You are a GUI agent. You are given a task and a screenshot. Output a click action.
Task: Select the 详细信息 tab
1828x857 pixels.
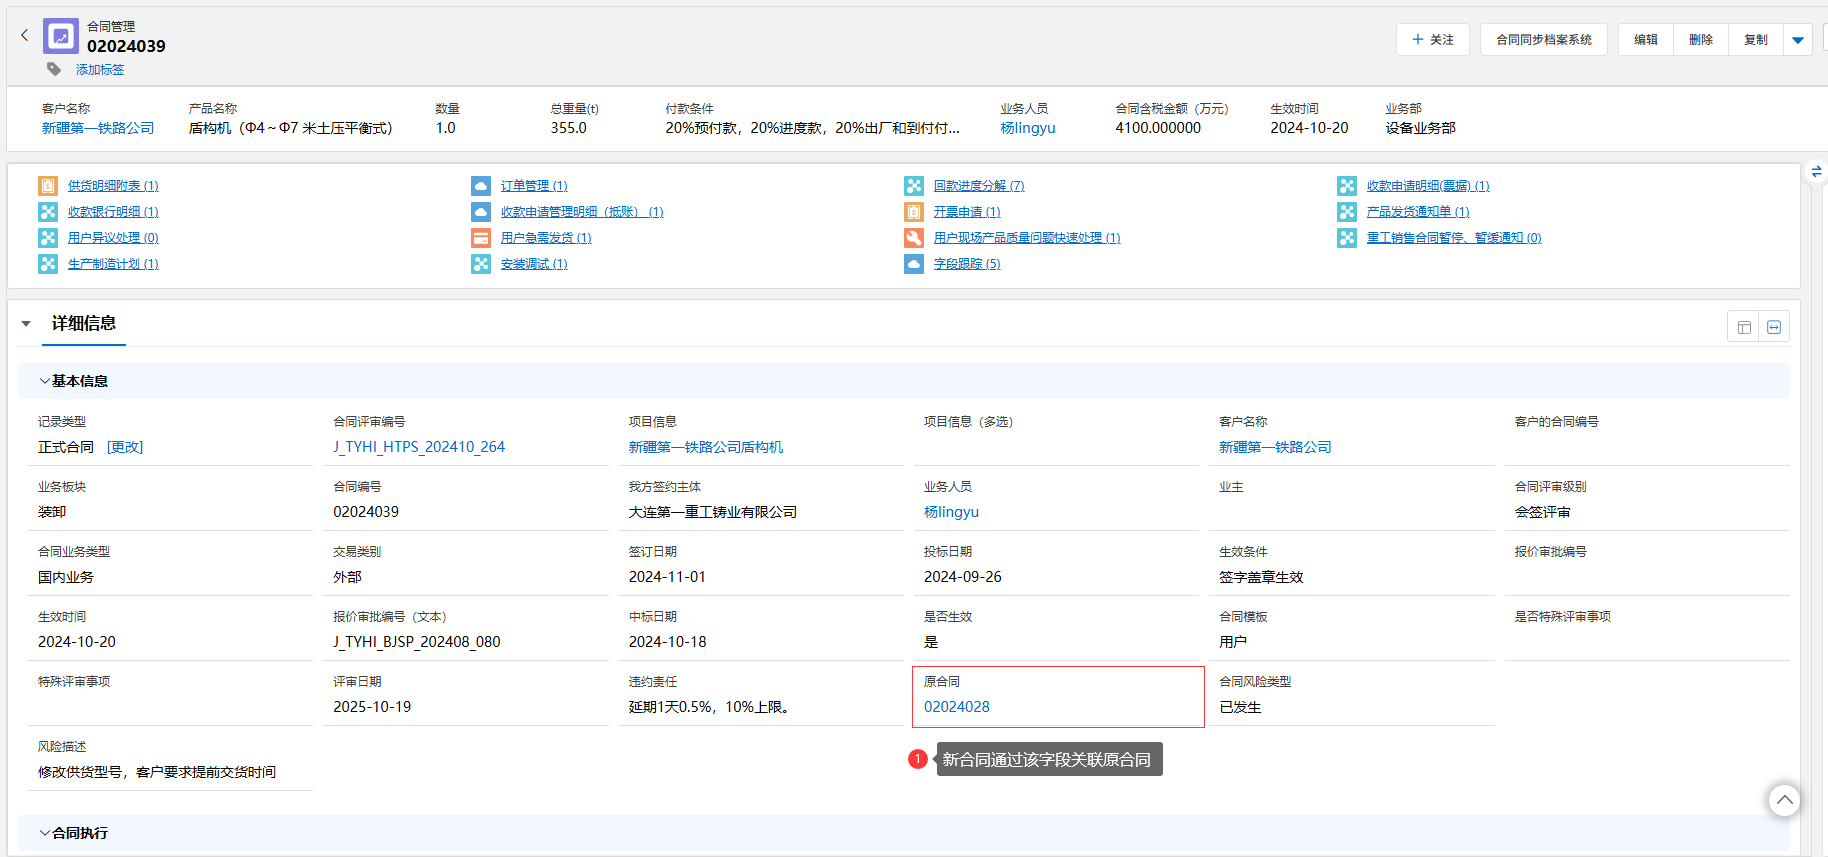84,323
